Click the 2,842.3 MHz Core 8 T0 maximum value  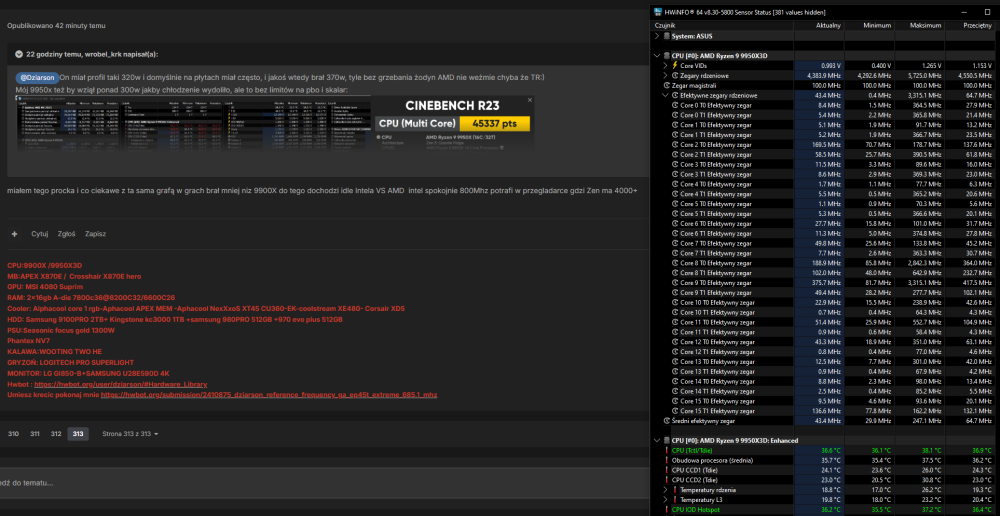click(x=925, y=263)
